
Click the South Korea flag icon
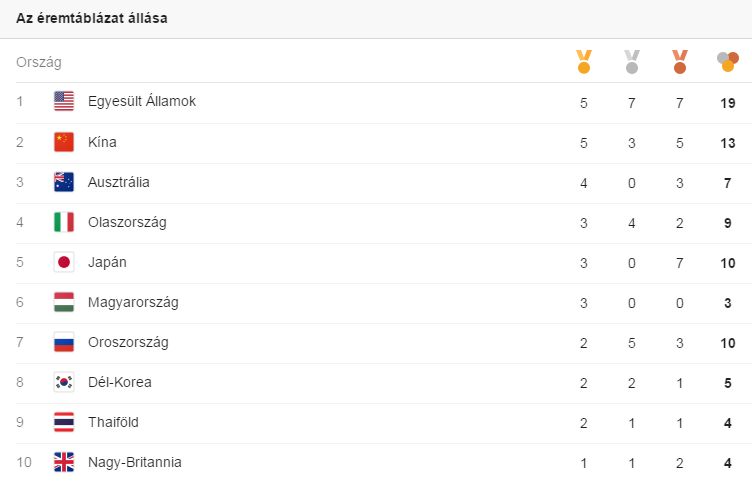point(64,382)
